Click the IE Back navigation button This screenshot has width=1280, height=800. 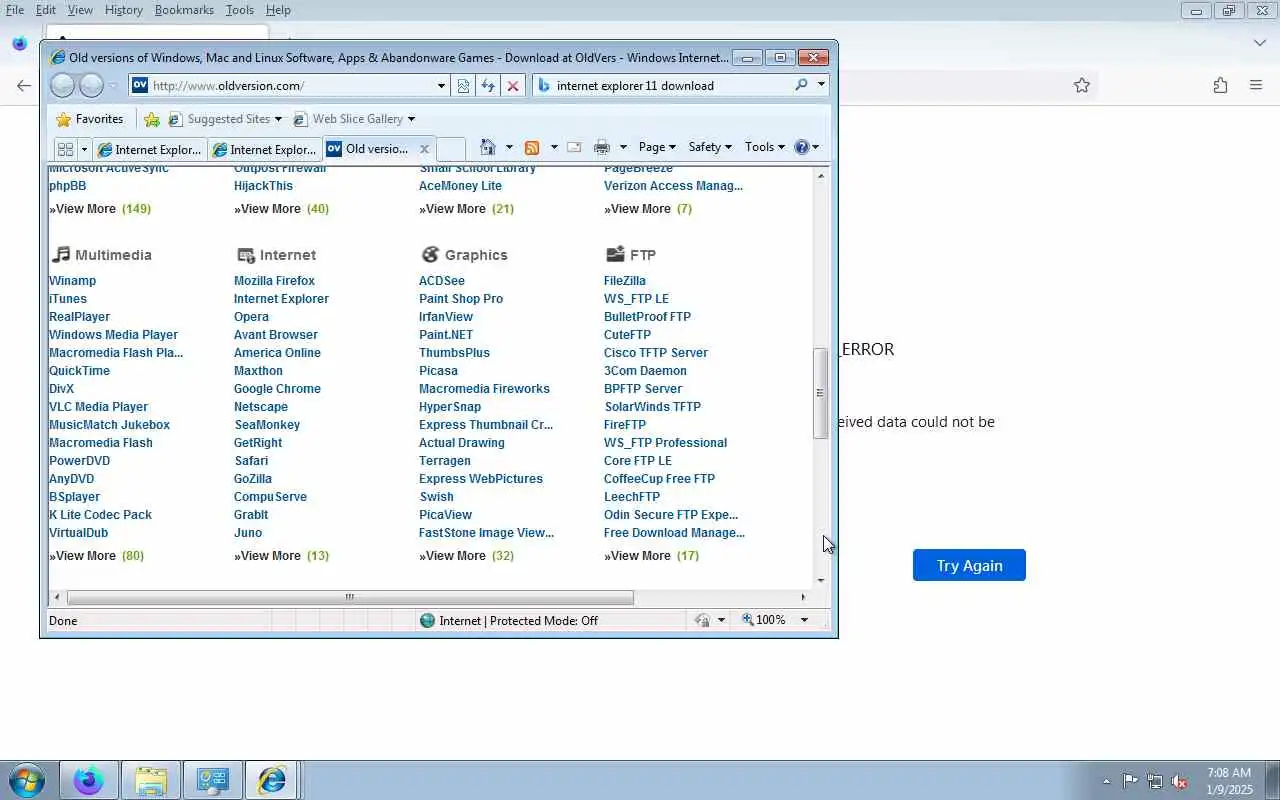[62, 86]
